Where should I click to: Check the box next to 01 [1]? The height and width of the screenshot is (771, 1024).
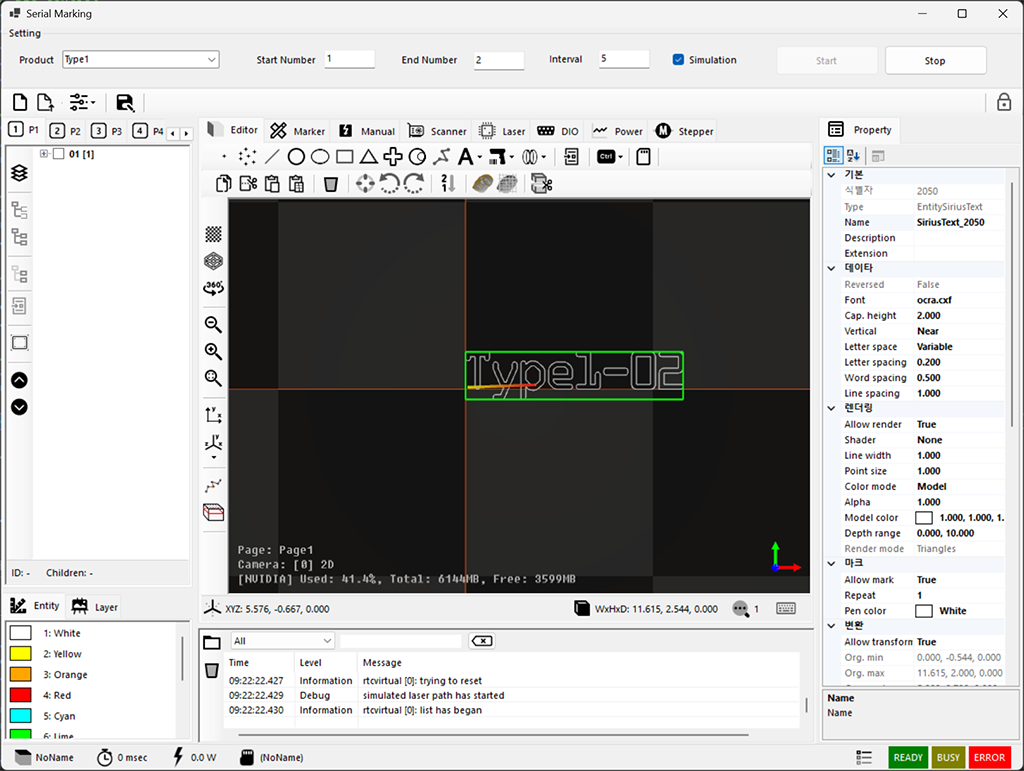pos(58,154)
